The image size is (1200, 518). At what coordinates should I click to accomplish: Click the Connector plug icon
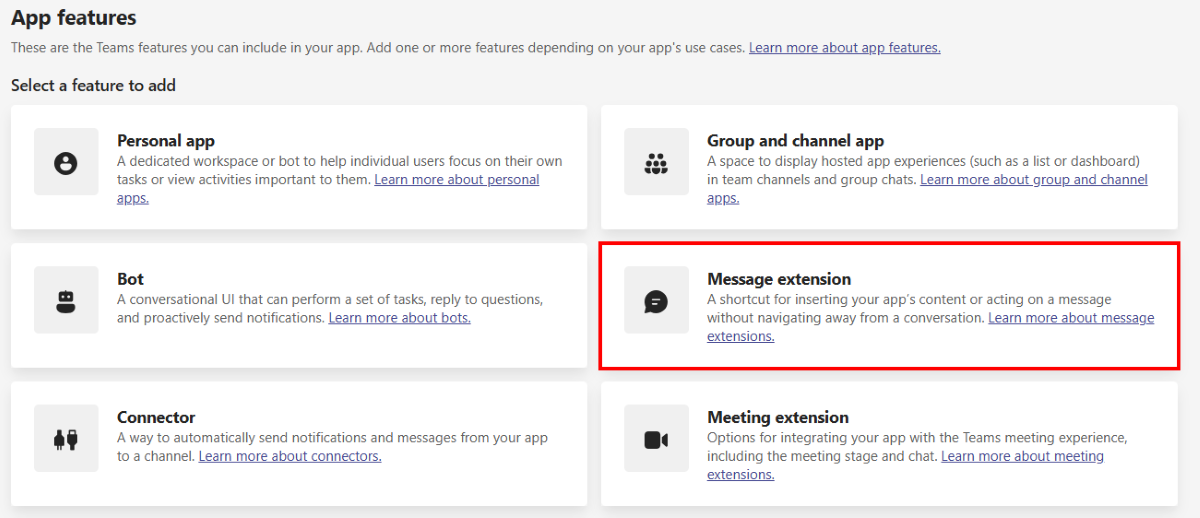[x=66, y=438]
